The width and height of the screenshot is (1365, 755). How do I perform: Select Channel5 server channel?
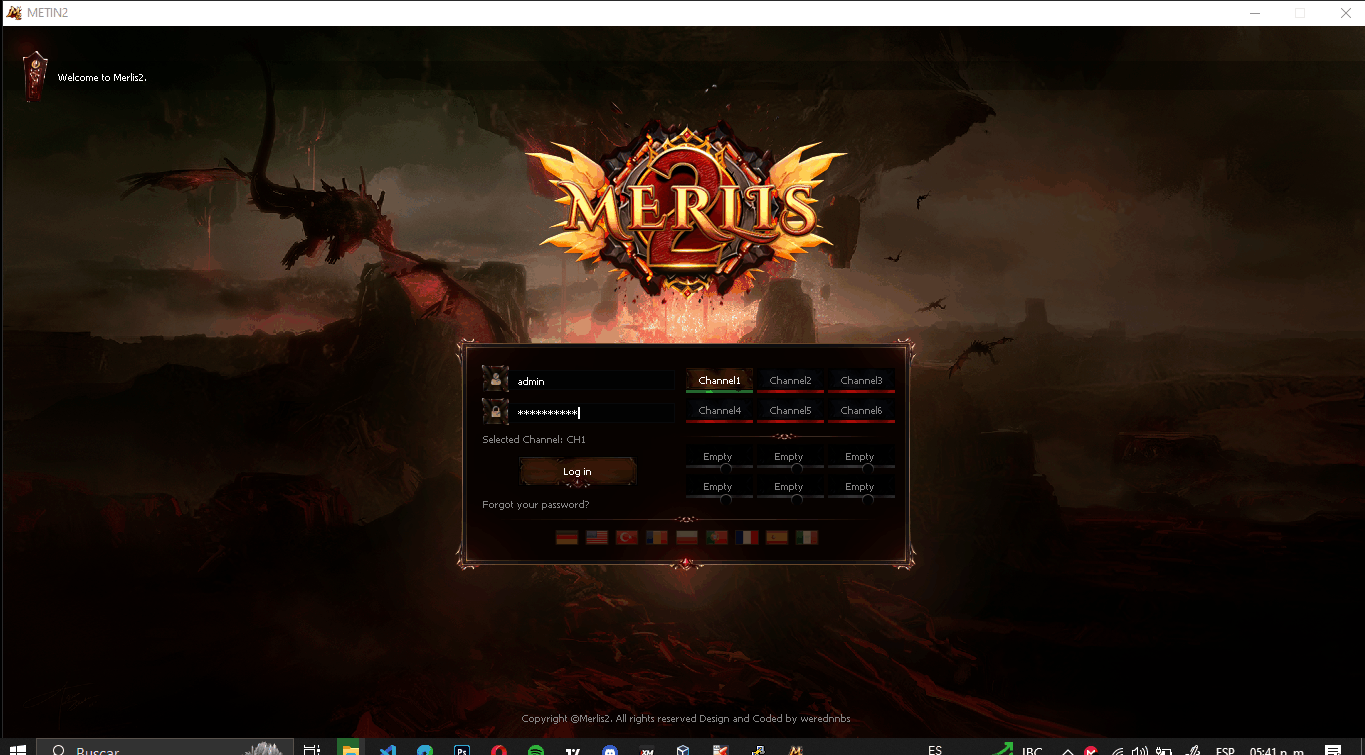[790, 411]
